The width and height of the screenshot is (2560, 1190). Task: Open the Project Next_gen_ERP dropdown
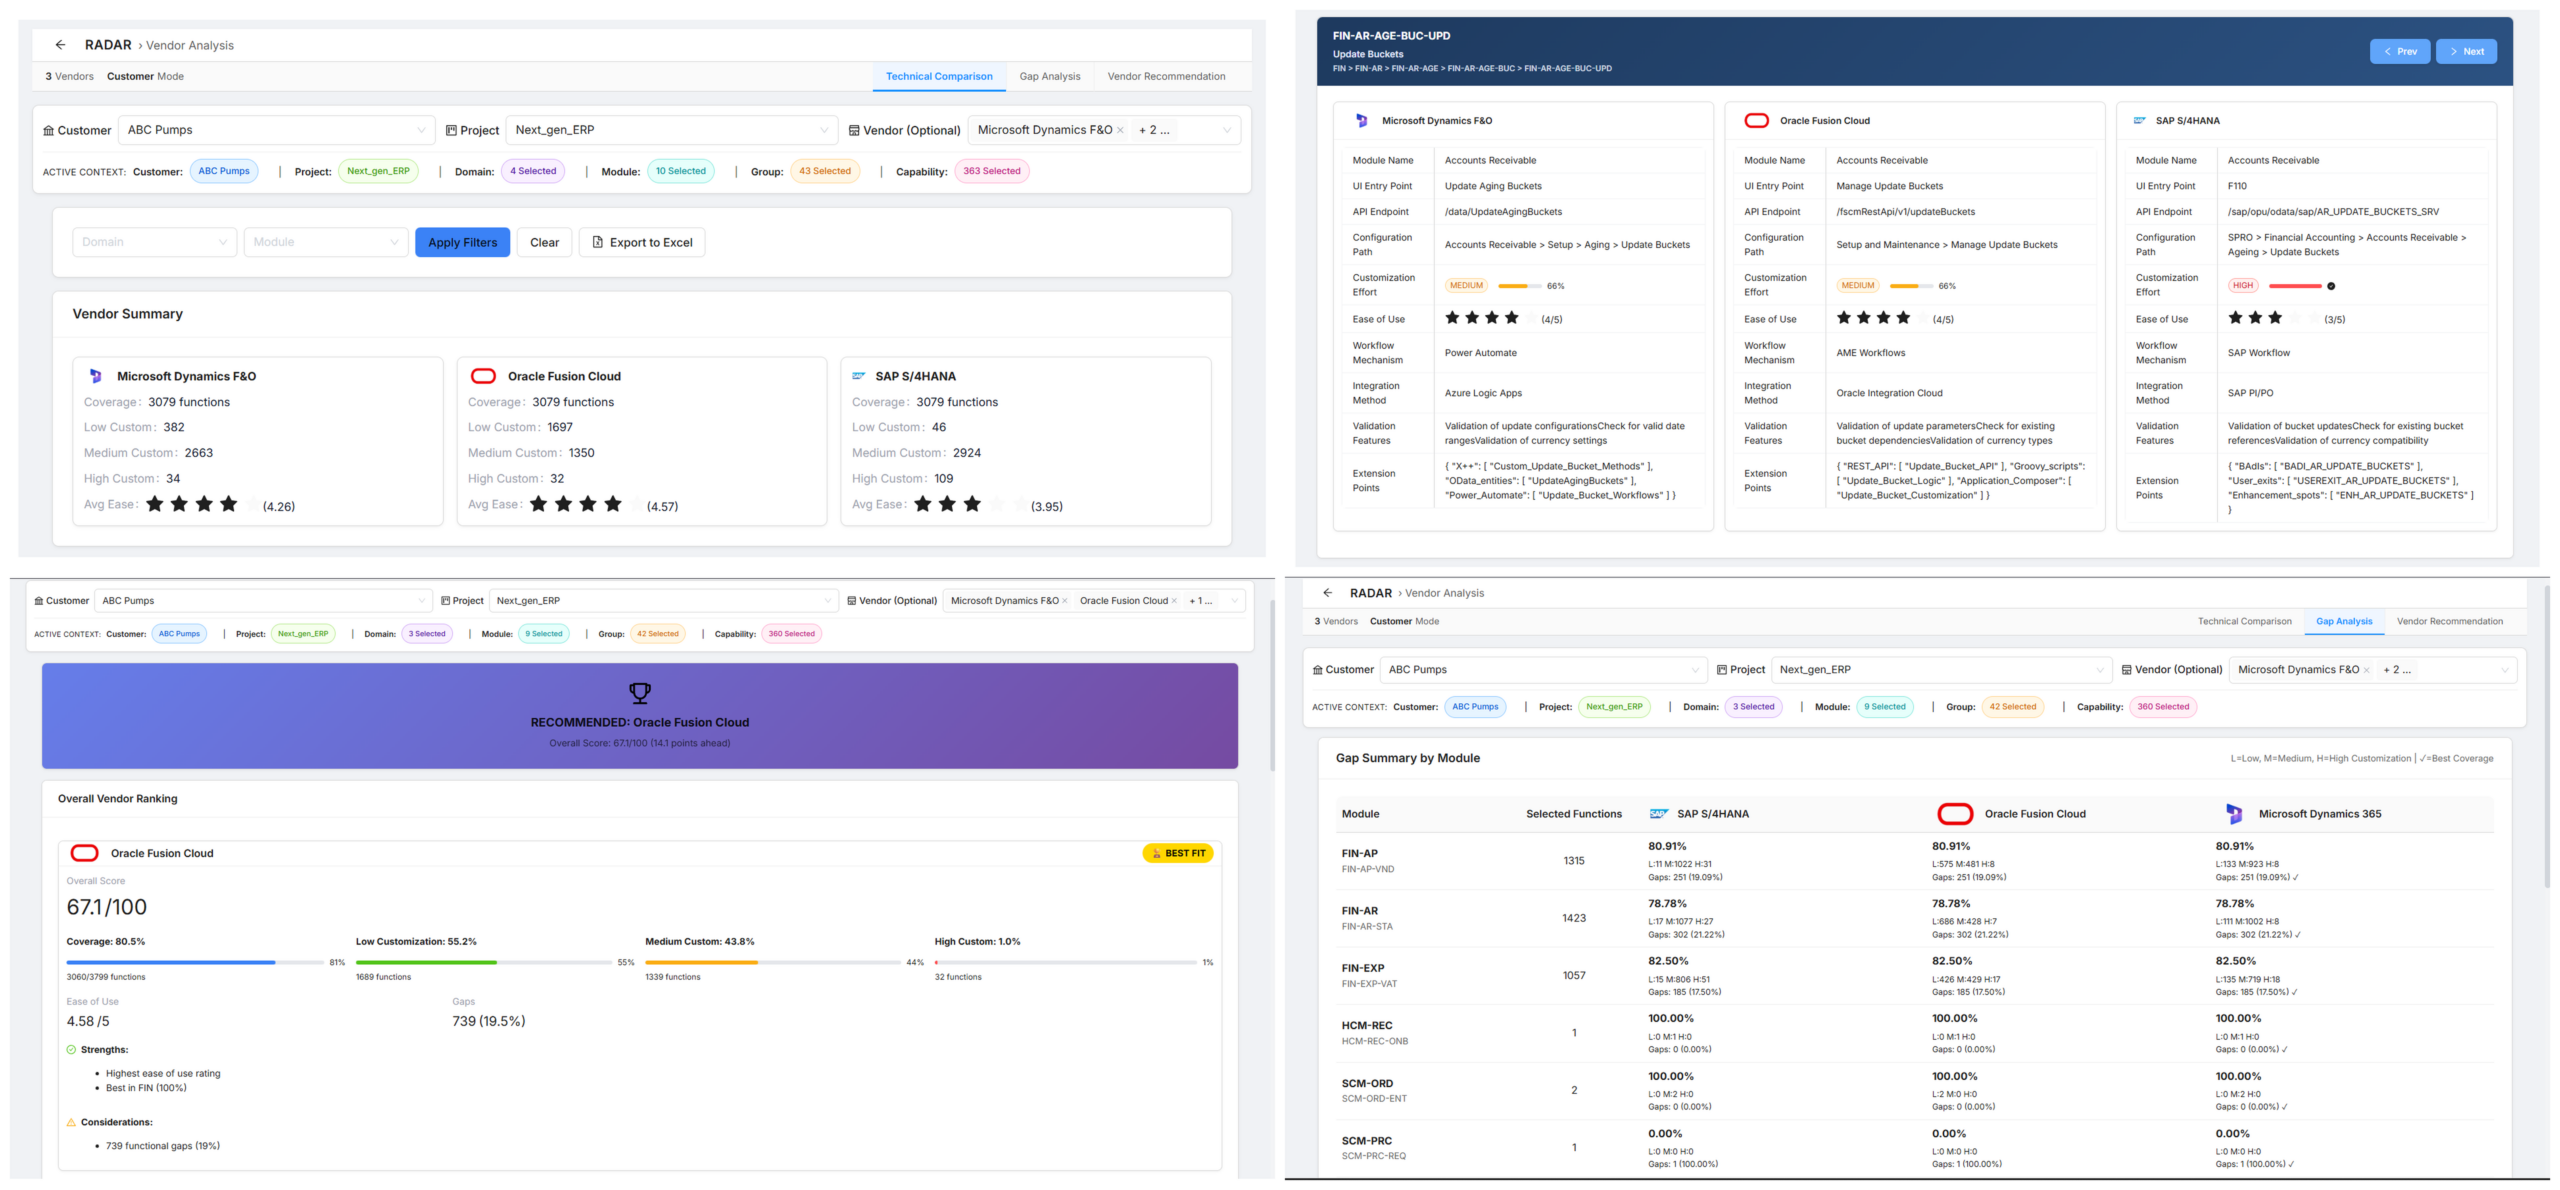click(x=671, y=130)
